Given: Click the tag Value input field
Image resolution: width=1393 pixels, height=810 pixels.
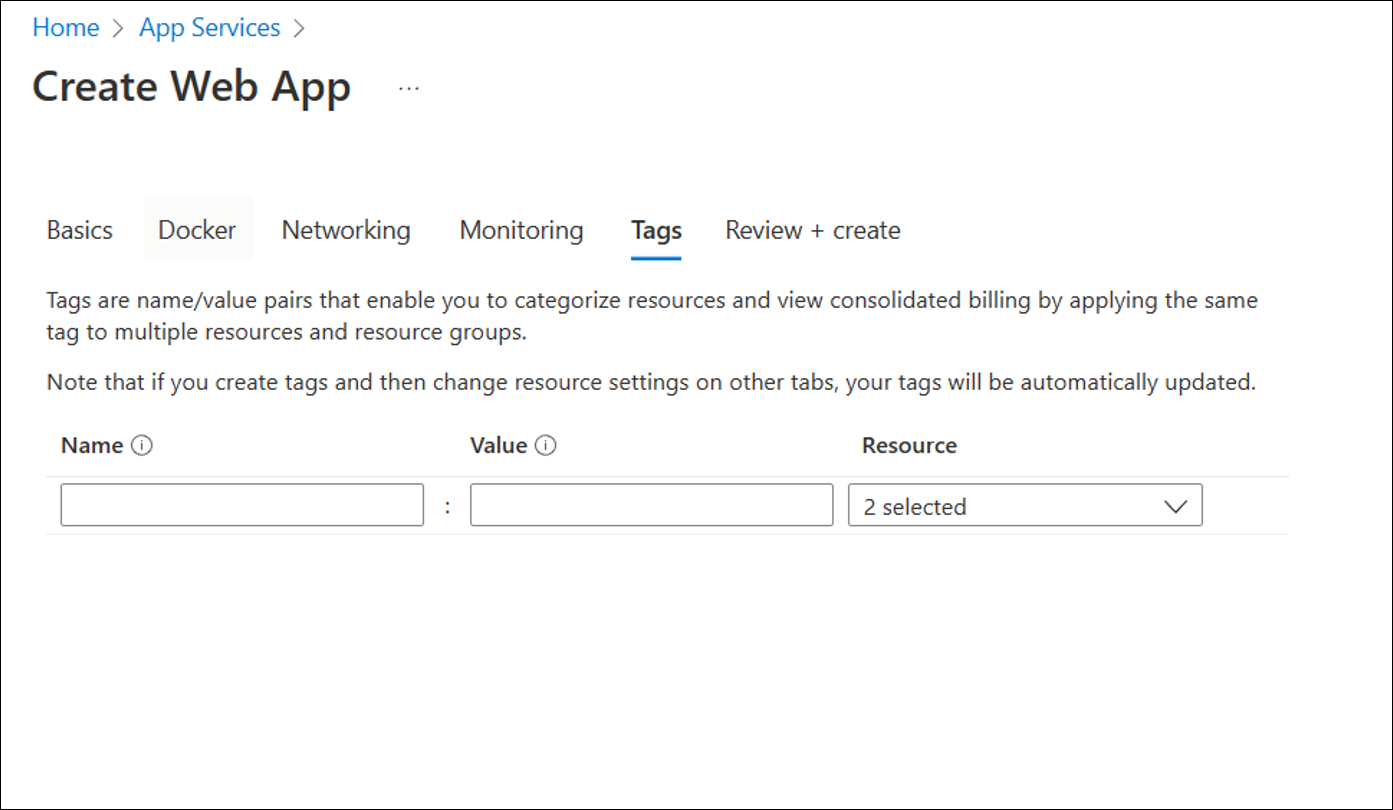Looking at the screenshot, I should click(x=651, y=505).
